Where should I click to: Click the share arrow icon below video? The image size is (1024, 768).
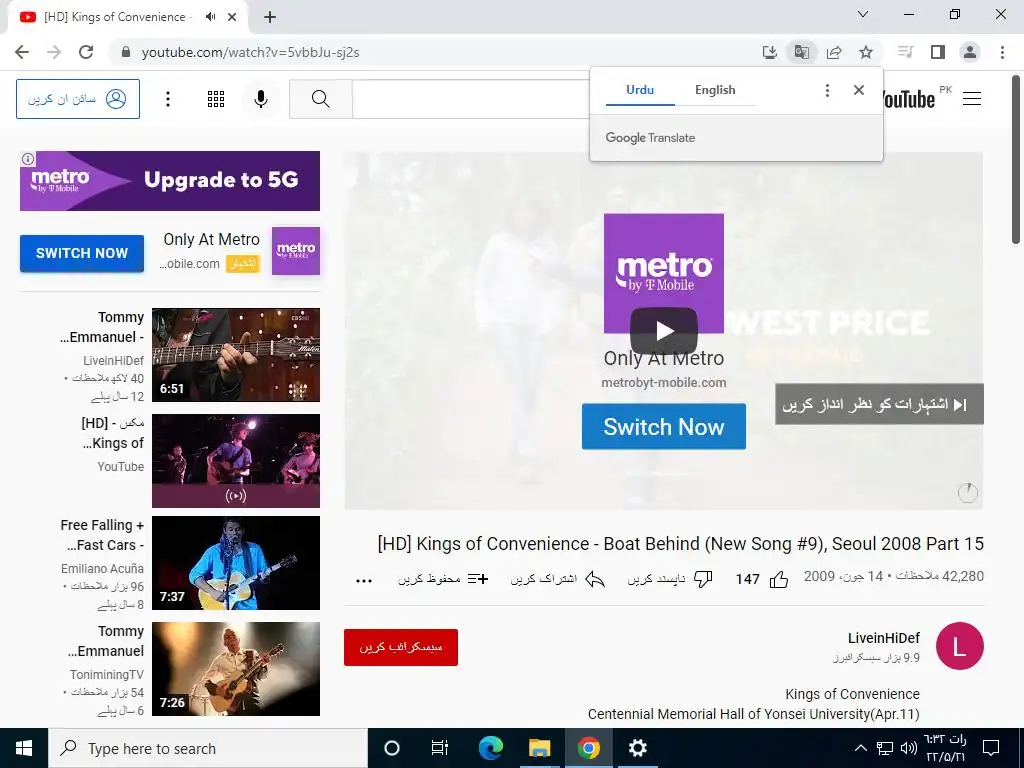pyautogui.click(x=594, y=579)
